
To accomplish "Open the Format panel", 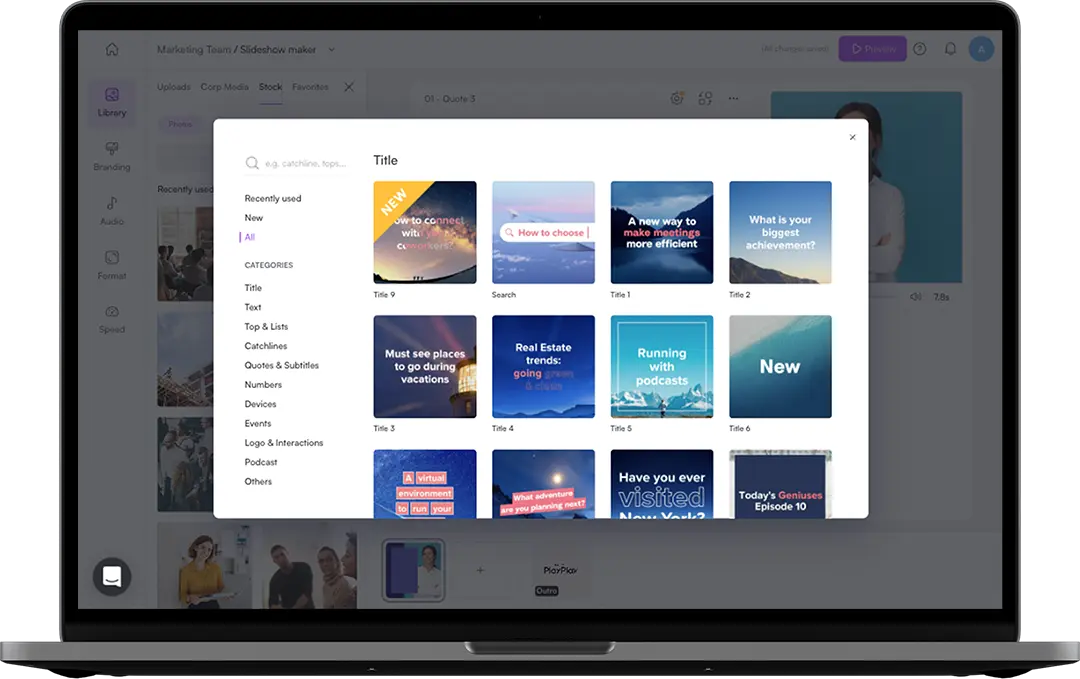I will pos(111,264).
